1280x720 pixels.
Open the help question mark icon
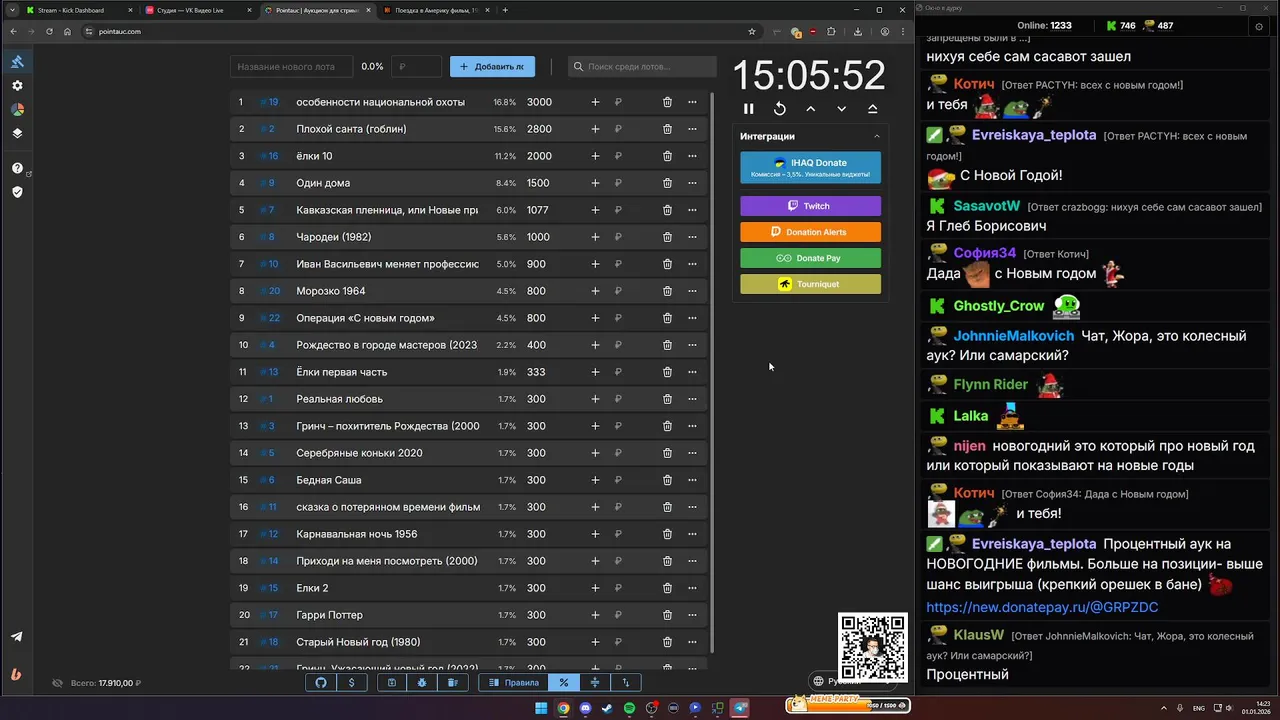tap(17, 168)
